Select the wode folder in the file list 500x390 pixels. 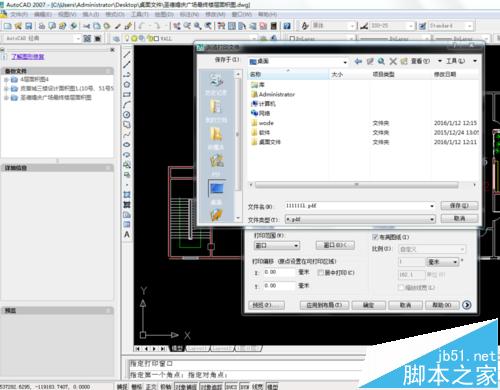coord(263,123)
